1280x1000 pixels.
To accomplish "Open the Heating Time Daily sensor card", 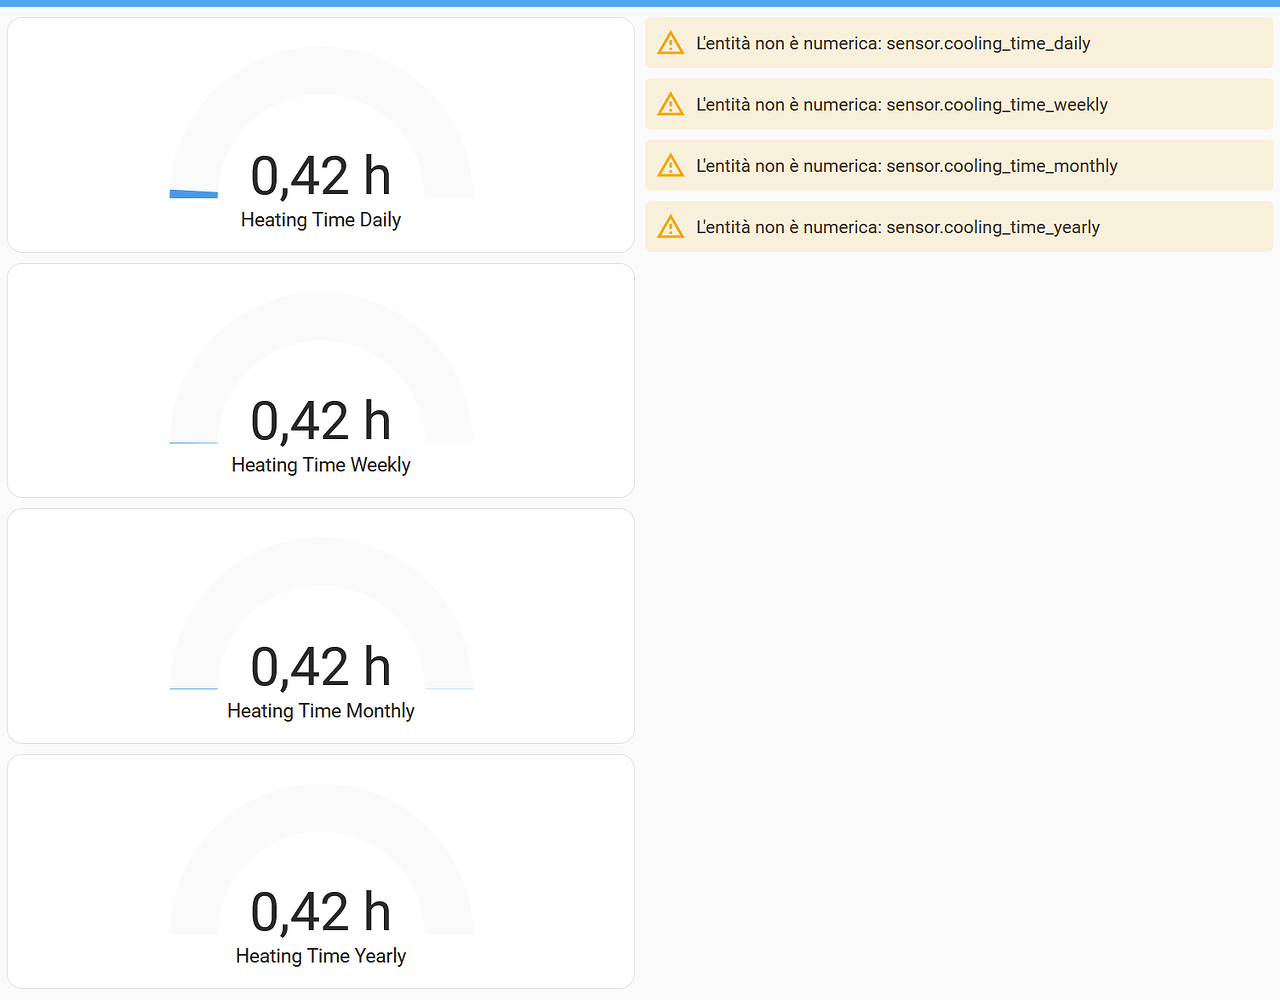I will coord(320,135).
